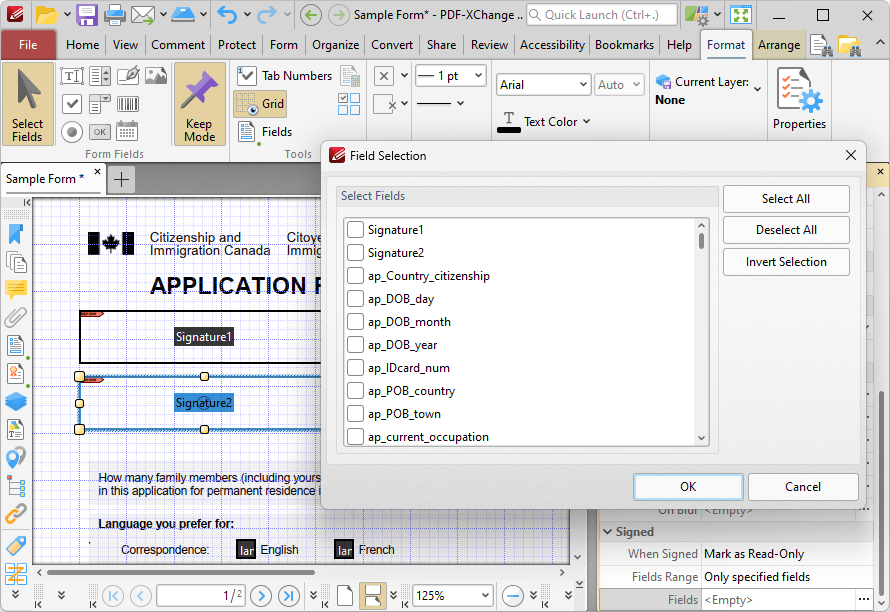
Task: Check the Signature1 checkbox
Action: coord(355,230)
